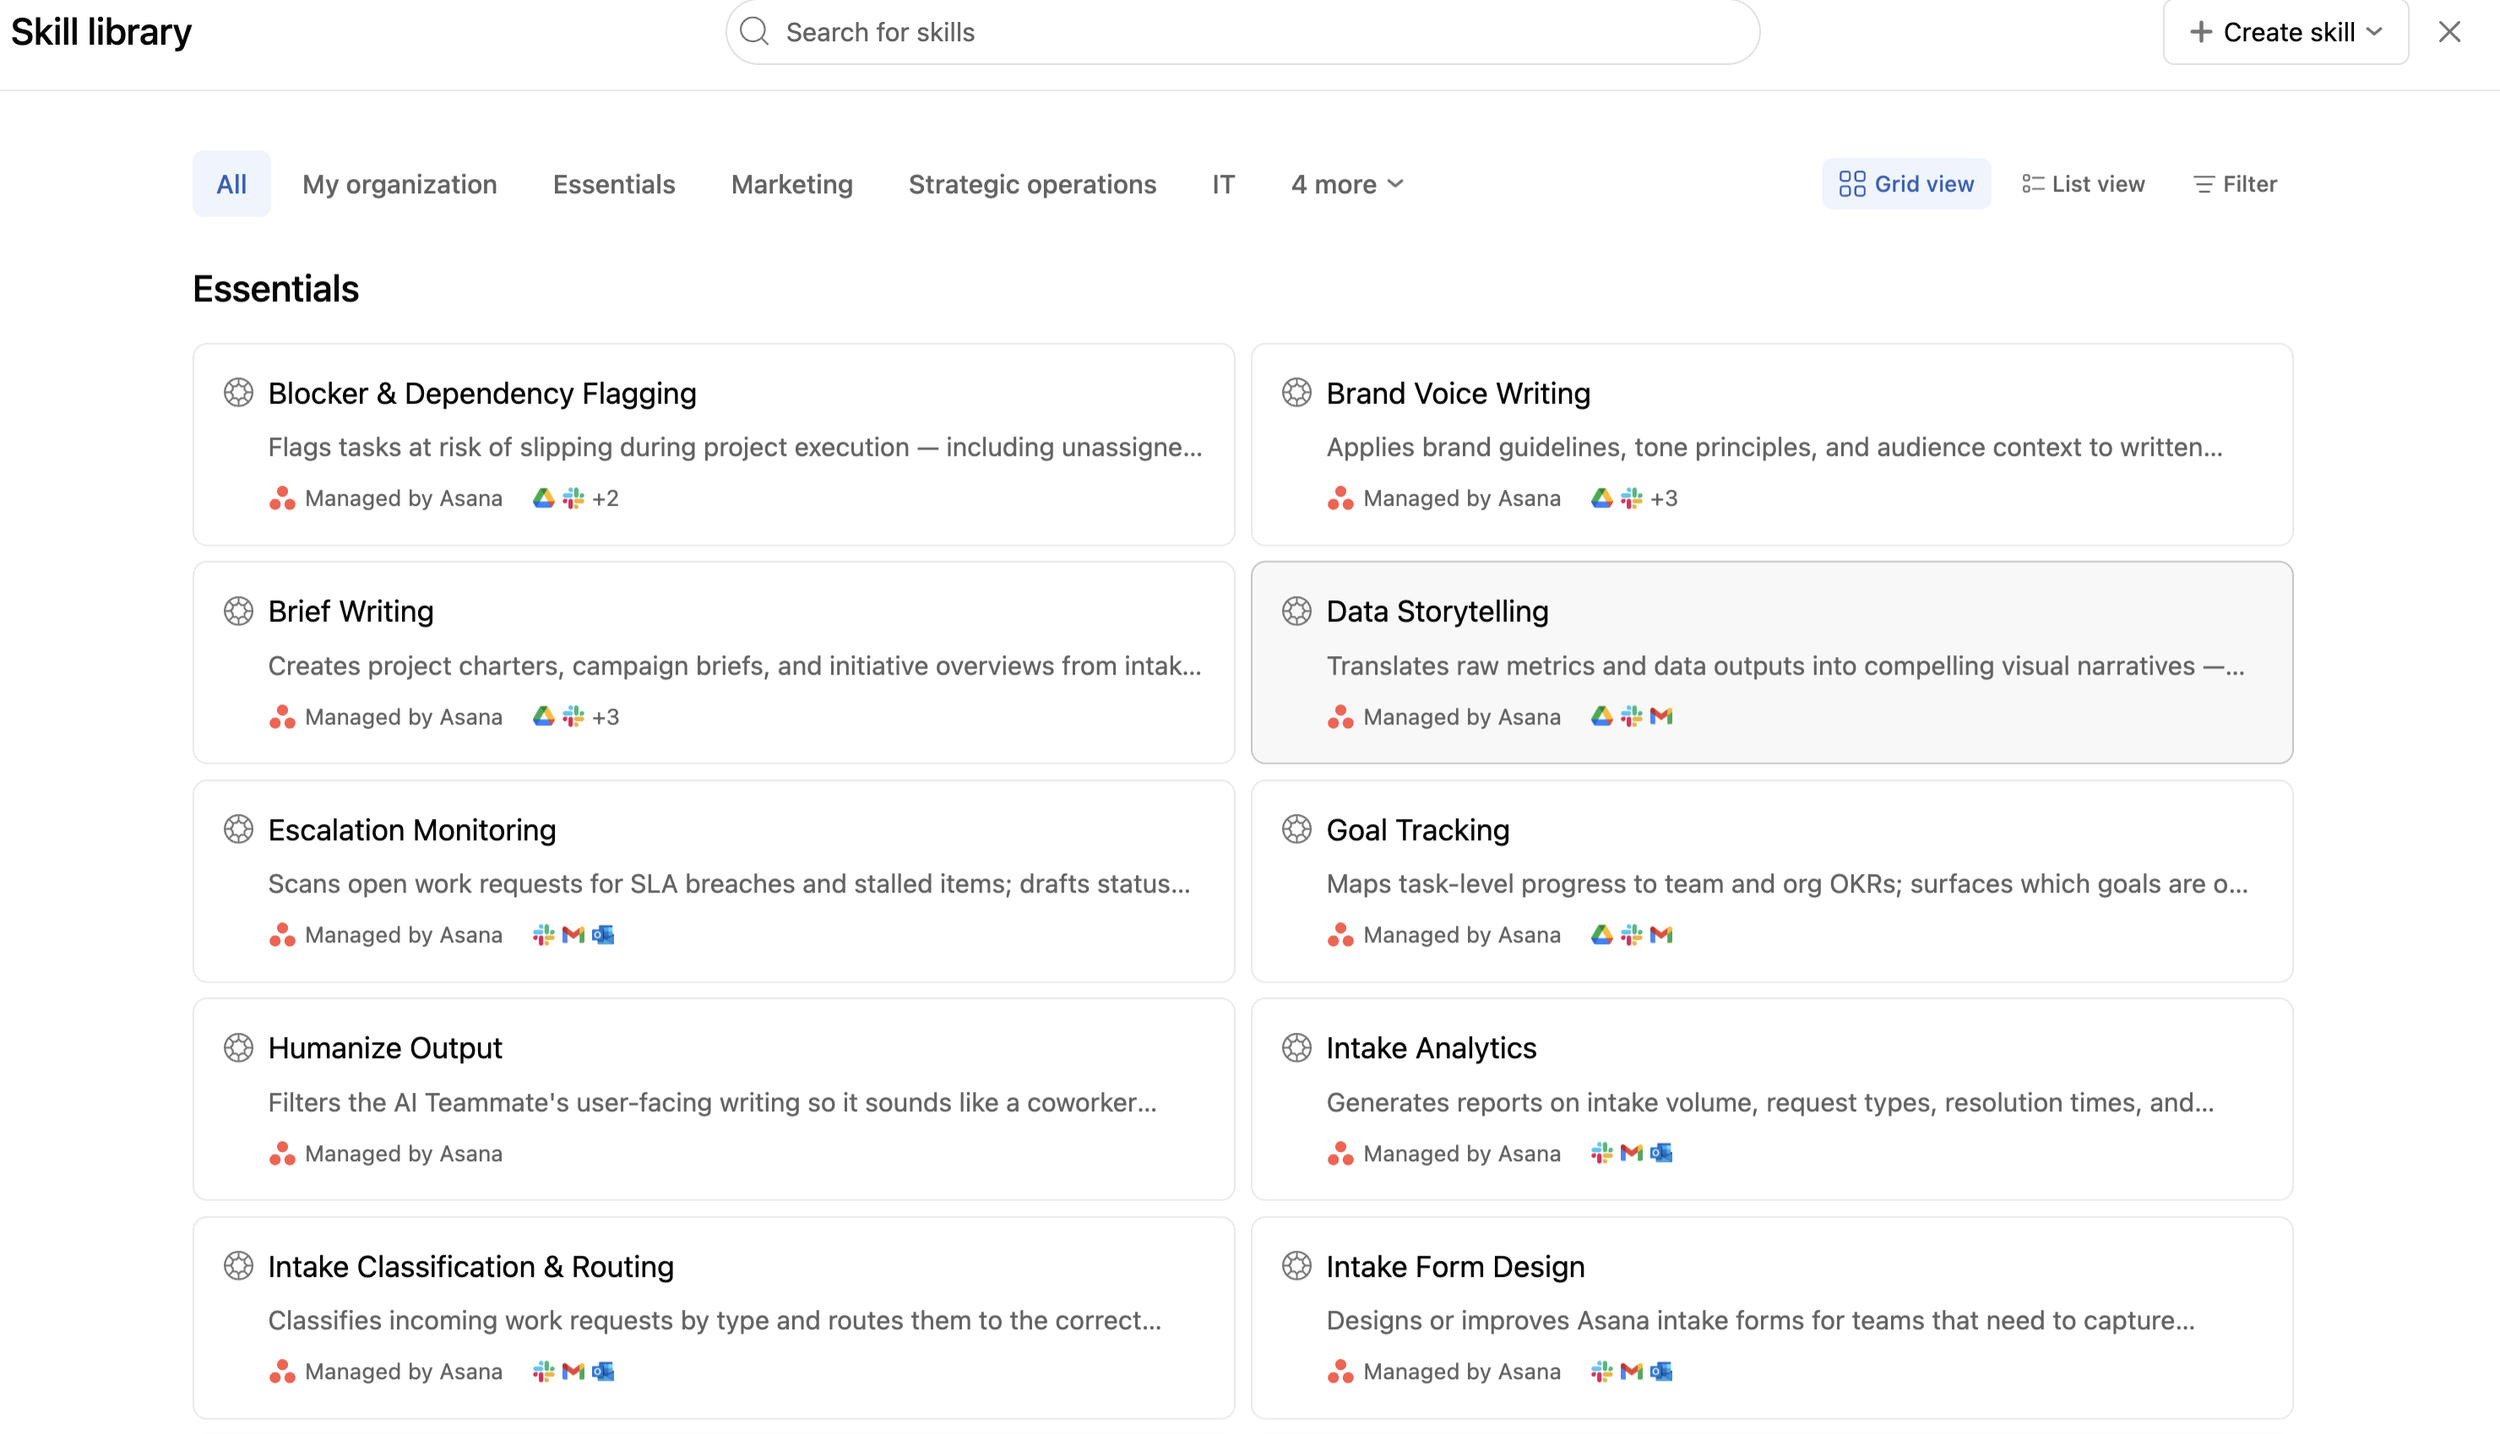Open the Create skill dropdown
Screen dimensions: 2500x1434
2285,32
